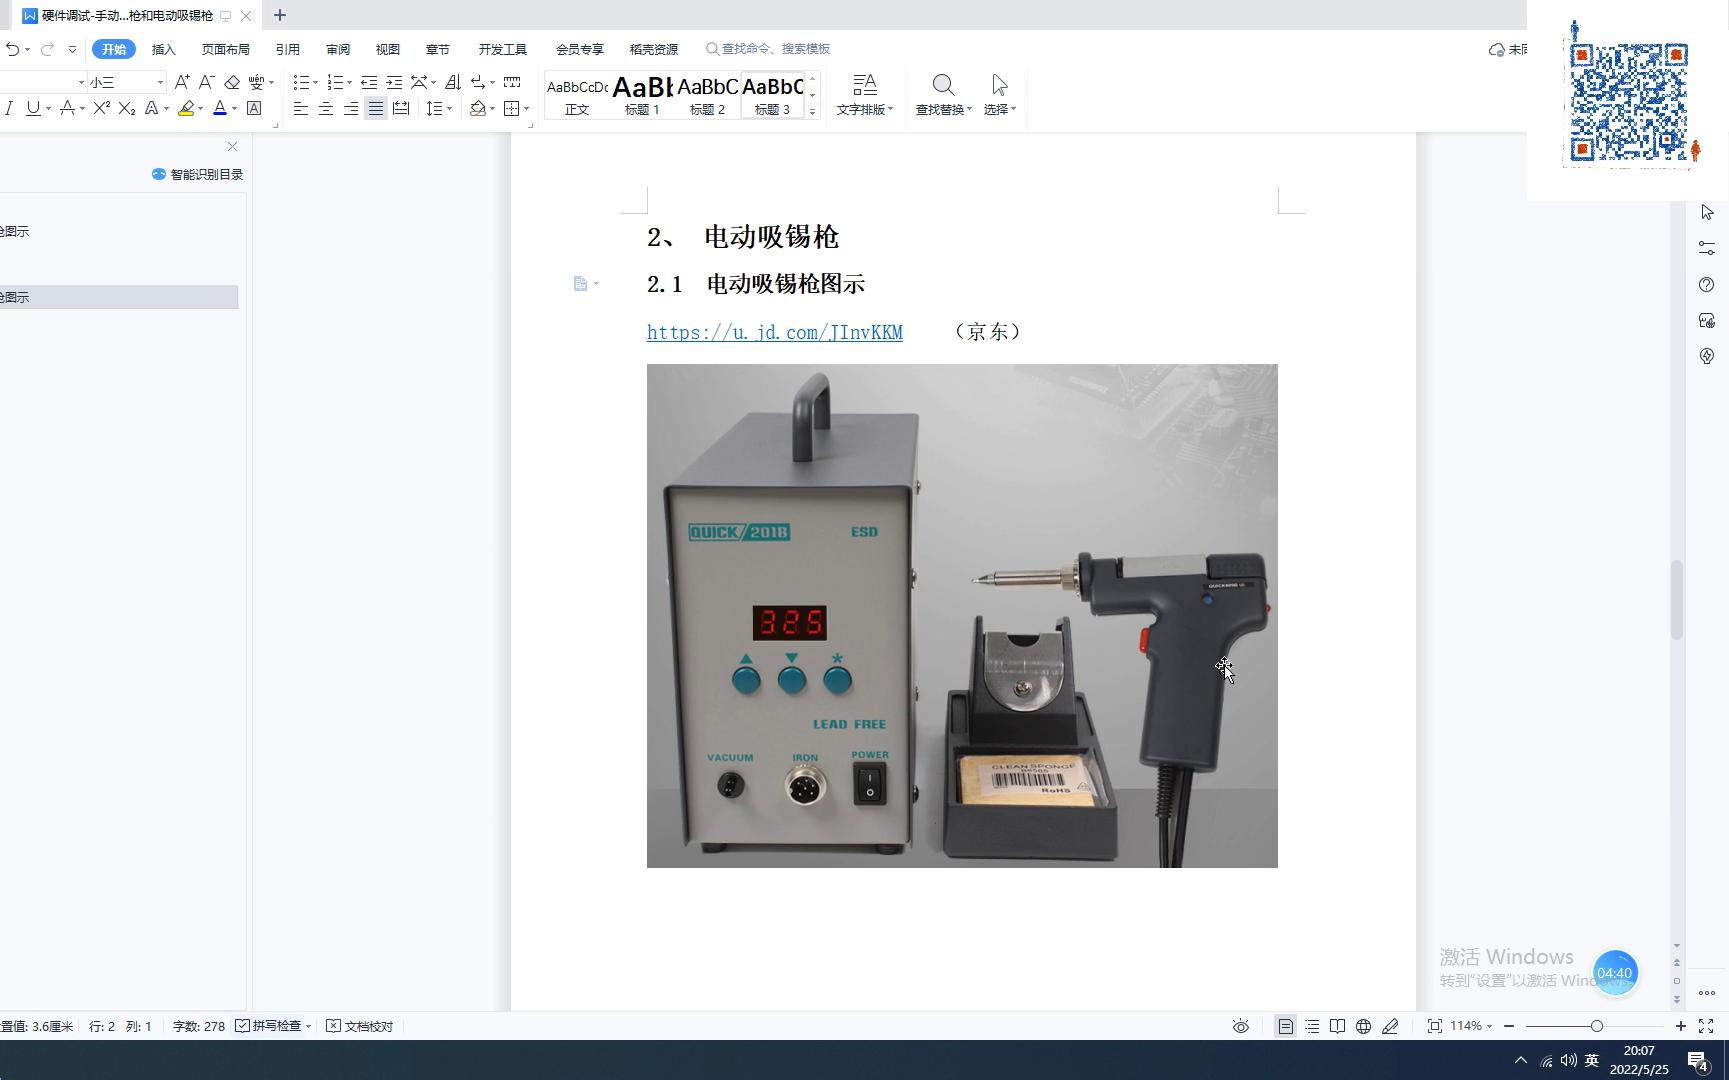Open a new document tab with plus

point(280,15)
